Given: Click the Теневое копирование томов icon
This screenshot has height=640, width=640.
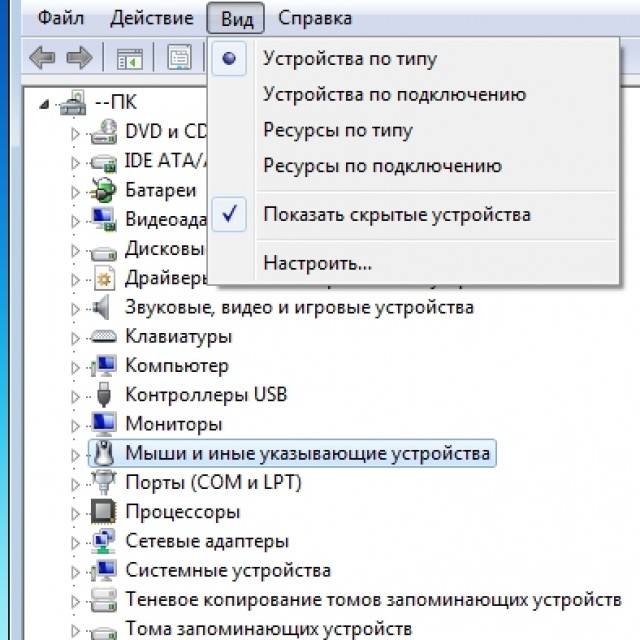Looking at the screenshot, I should [x=104, y=600].
